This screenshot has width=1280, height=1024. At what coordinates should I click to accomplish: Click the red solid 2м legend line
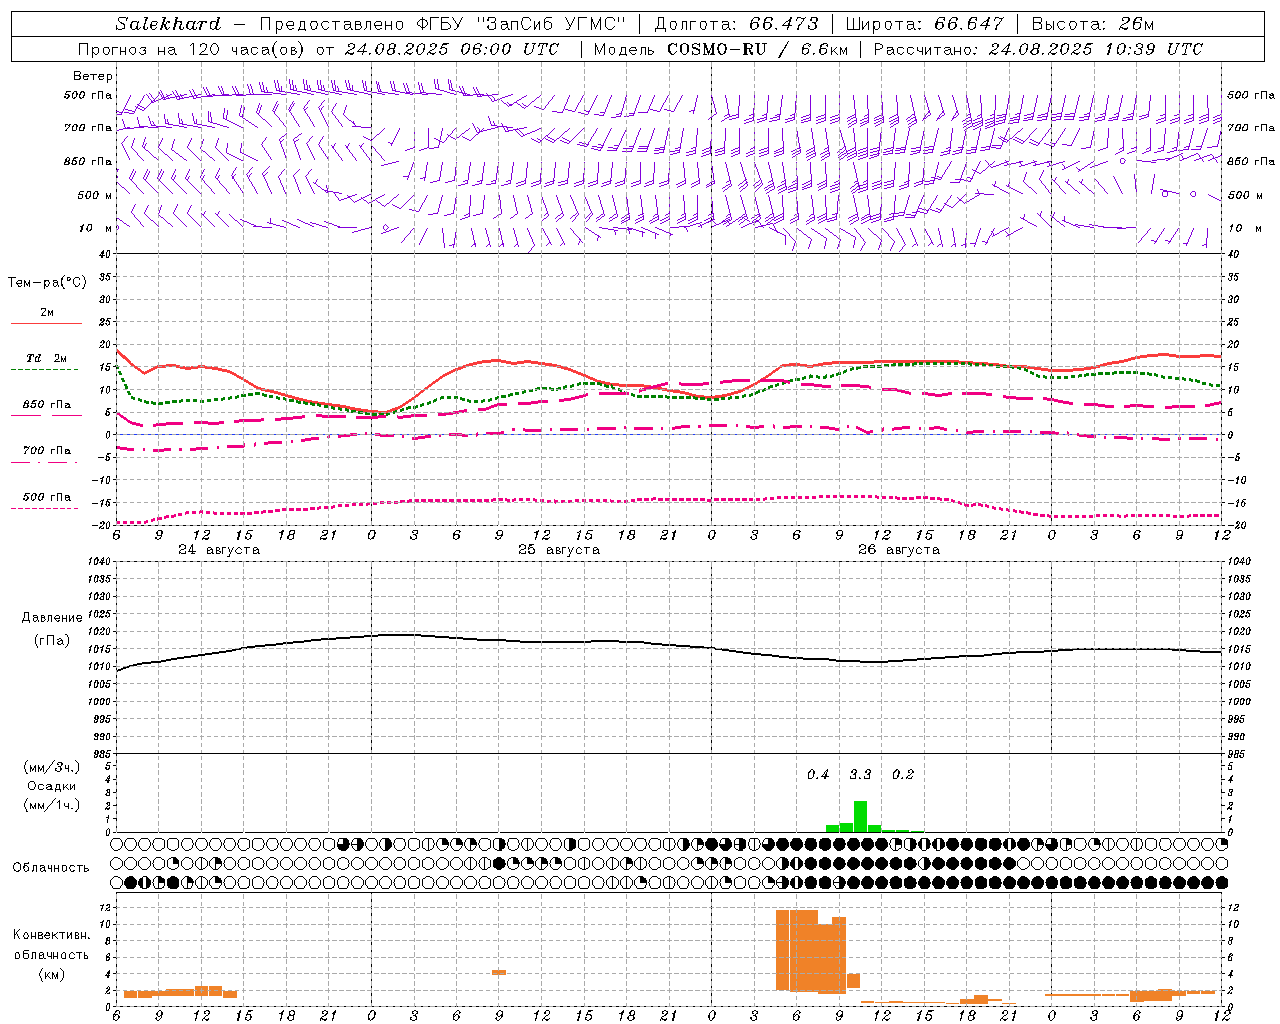[46, 323]
